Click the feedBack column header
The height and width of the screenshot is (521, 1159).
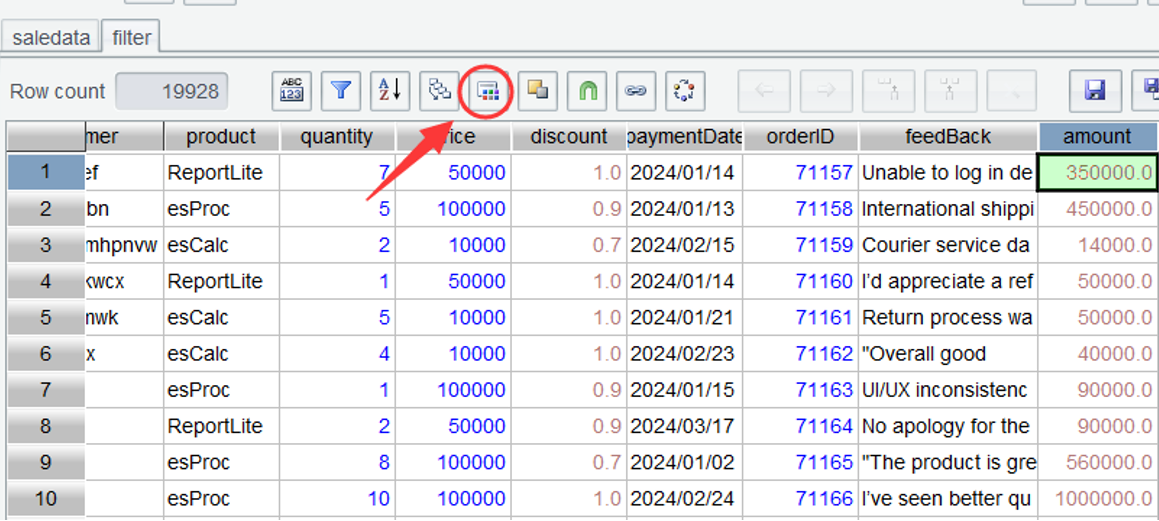coord(948,137)
